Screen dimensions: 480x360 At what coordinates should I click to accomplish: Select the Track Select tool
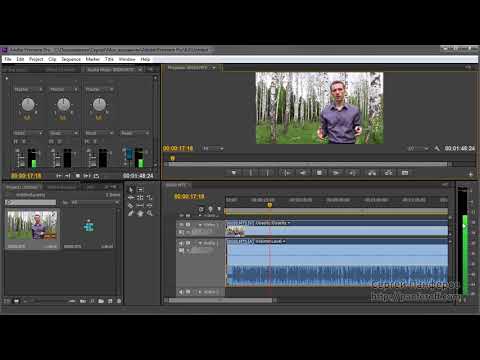pos(140,190)
